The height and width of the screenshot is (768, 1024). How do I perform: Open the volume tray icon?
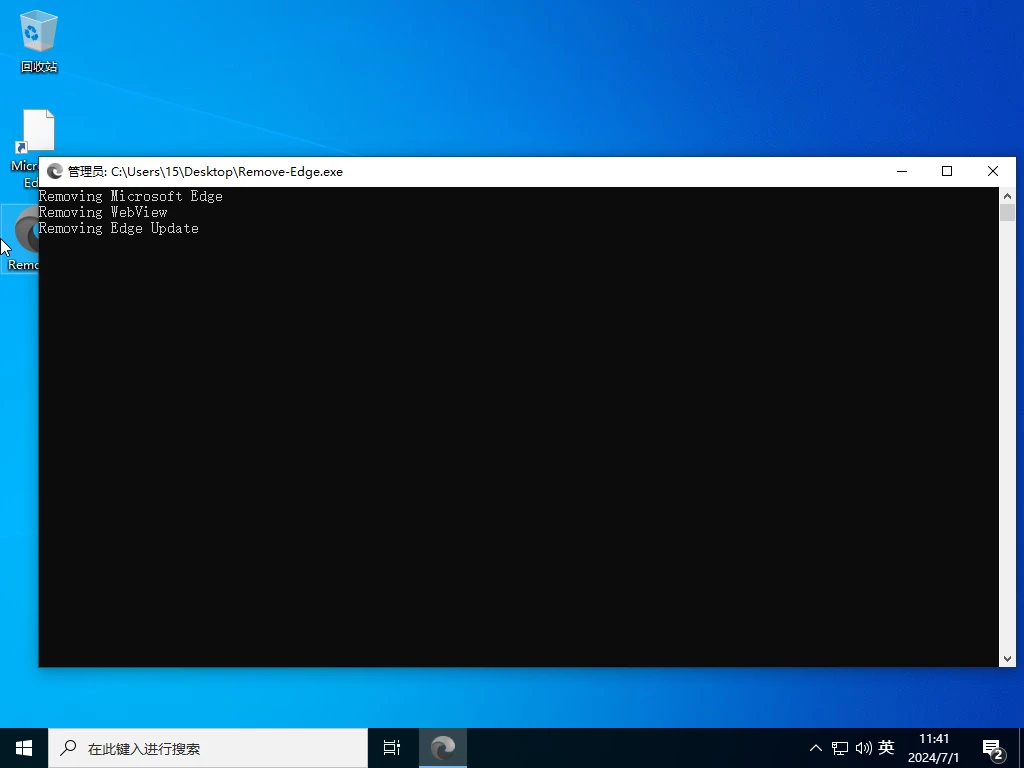[863, 748]
